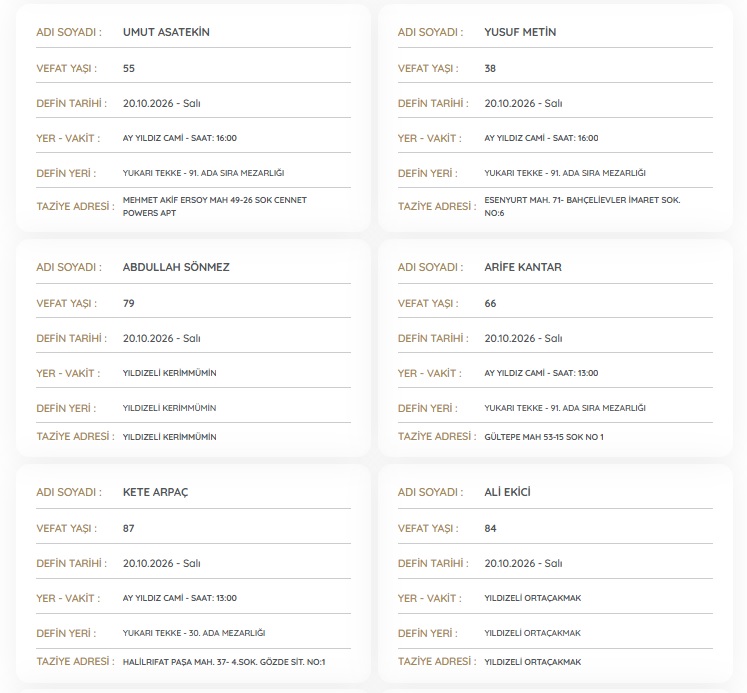Click TAZİYE ADRESİ value YILDIZELİ KERİMMÜMİN
747x693 pixels.
click(x=169, y=437)
